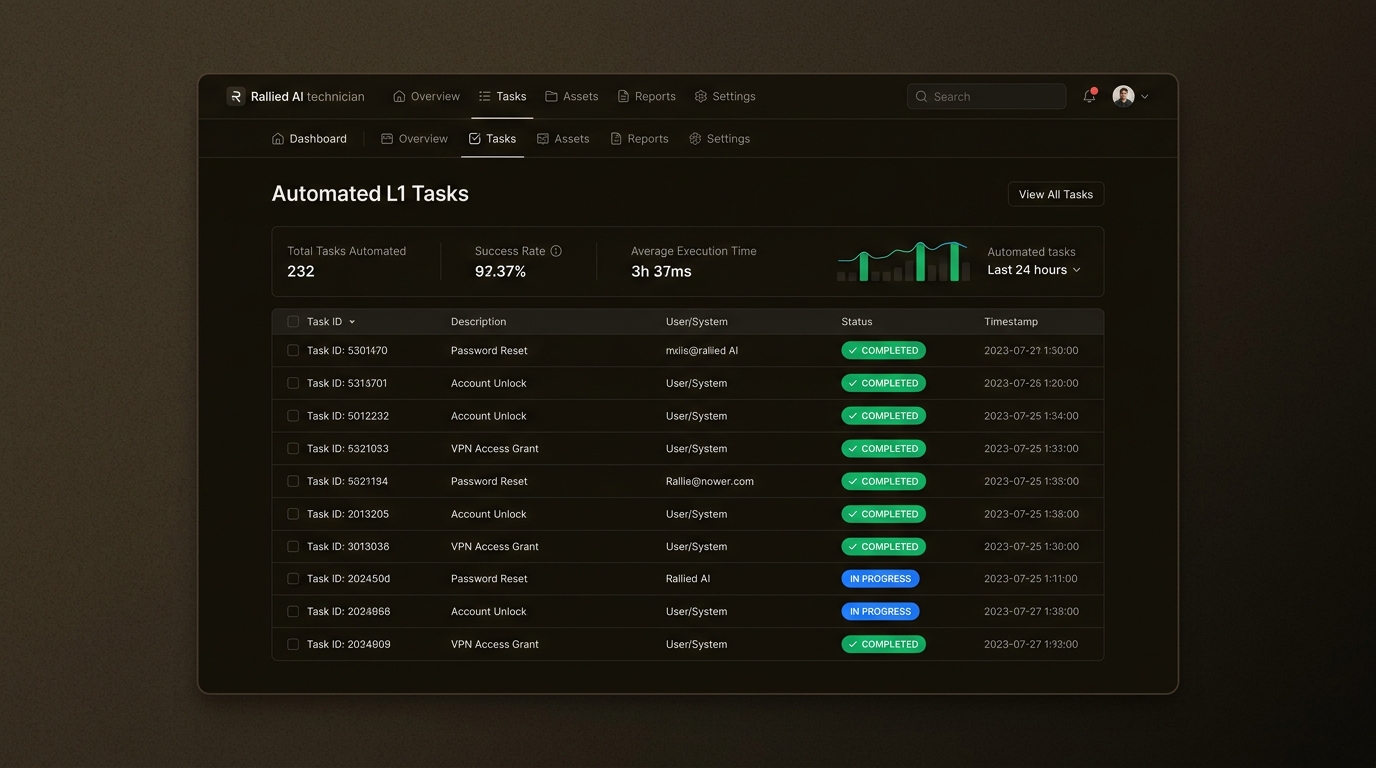
Task: Click the User/System column header
Action: 697,322
